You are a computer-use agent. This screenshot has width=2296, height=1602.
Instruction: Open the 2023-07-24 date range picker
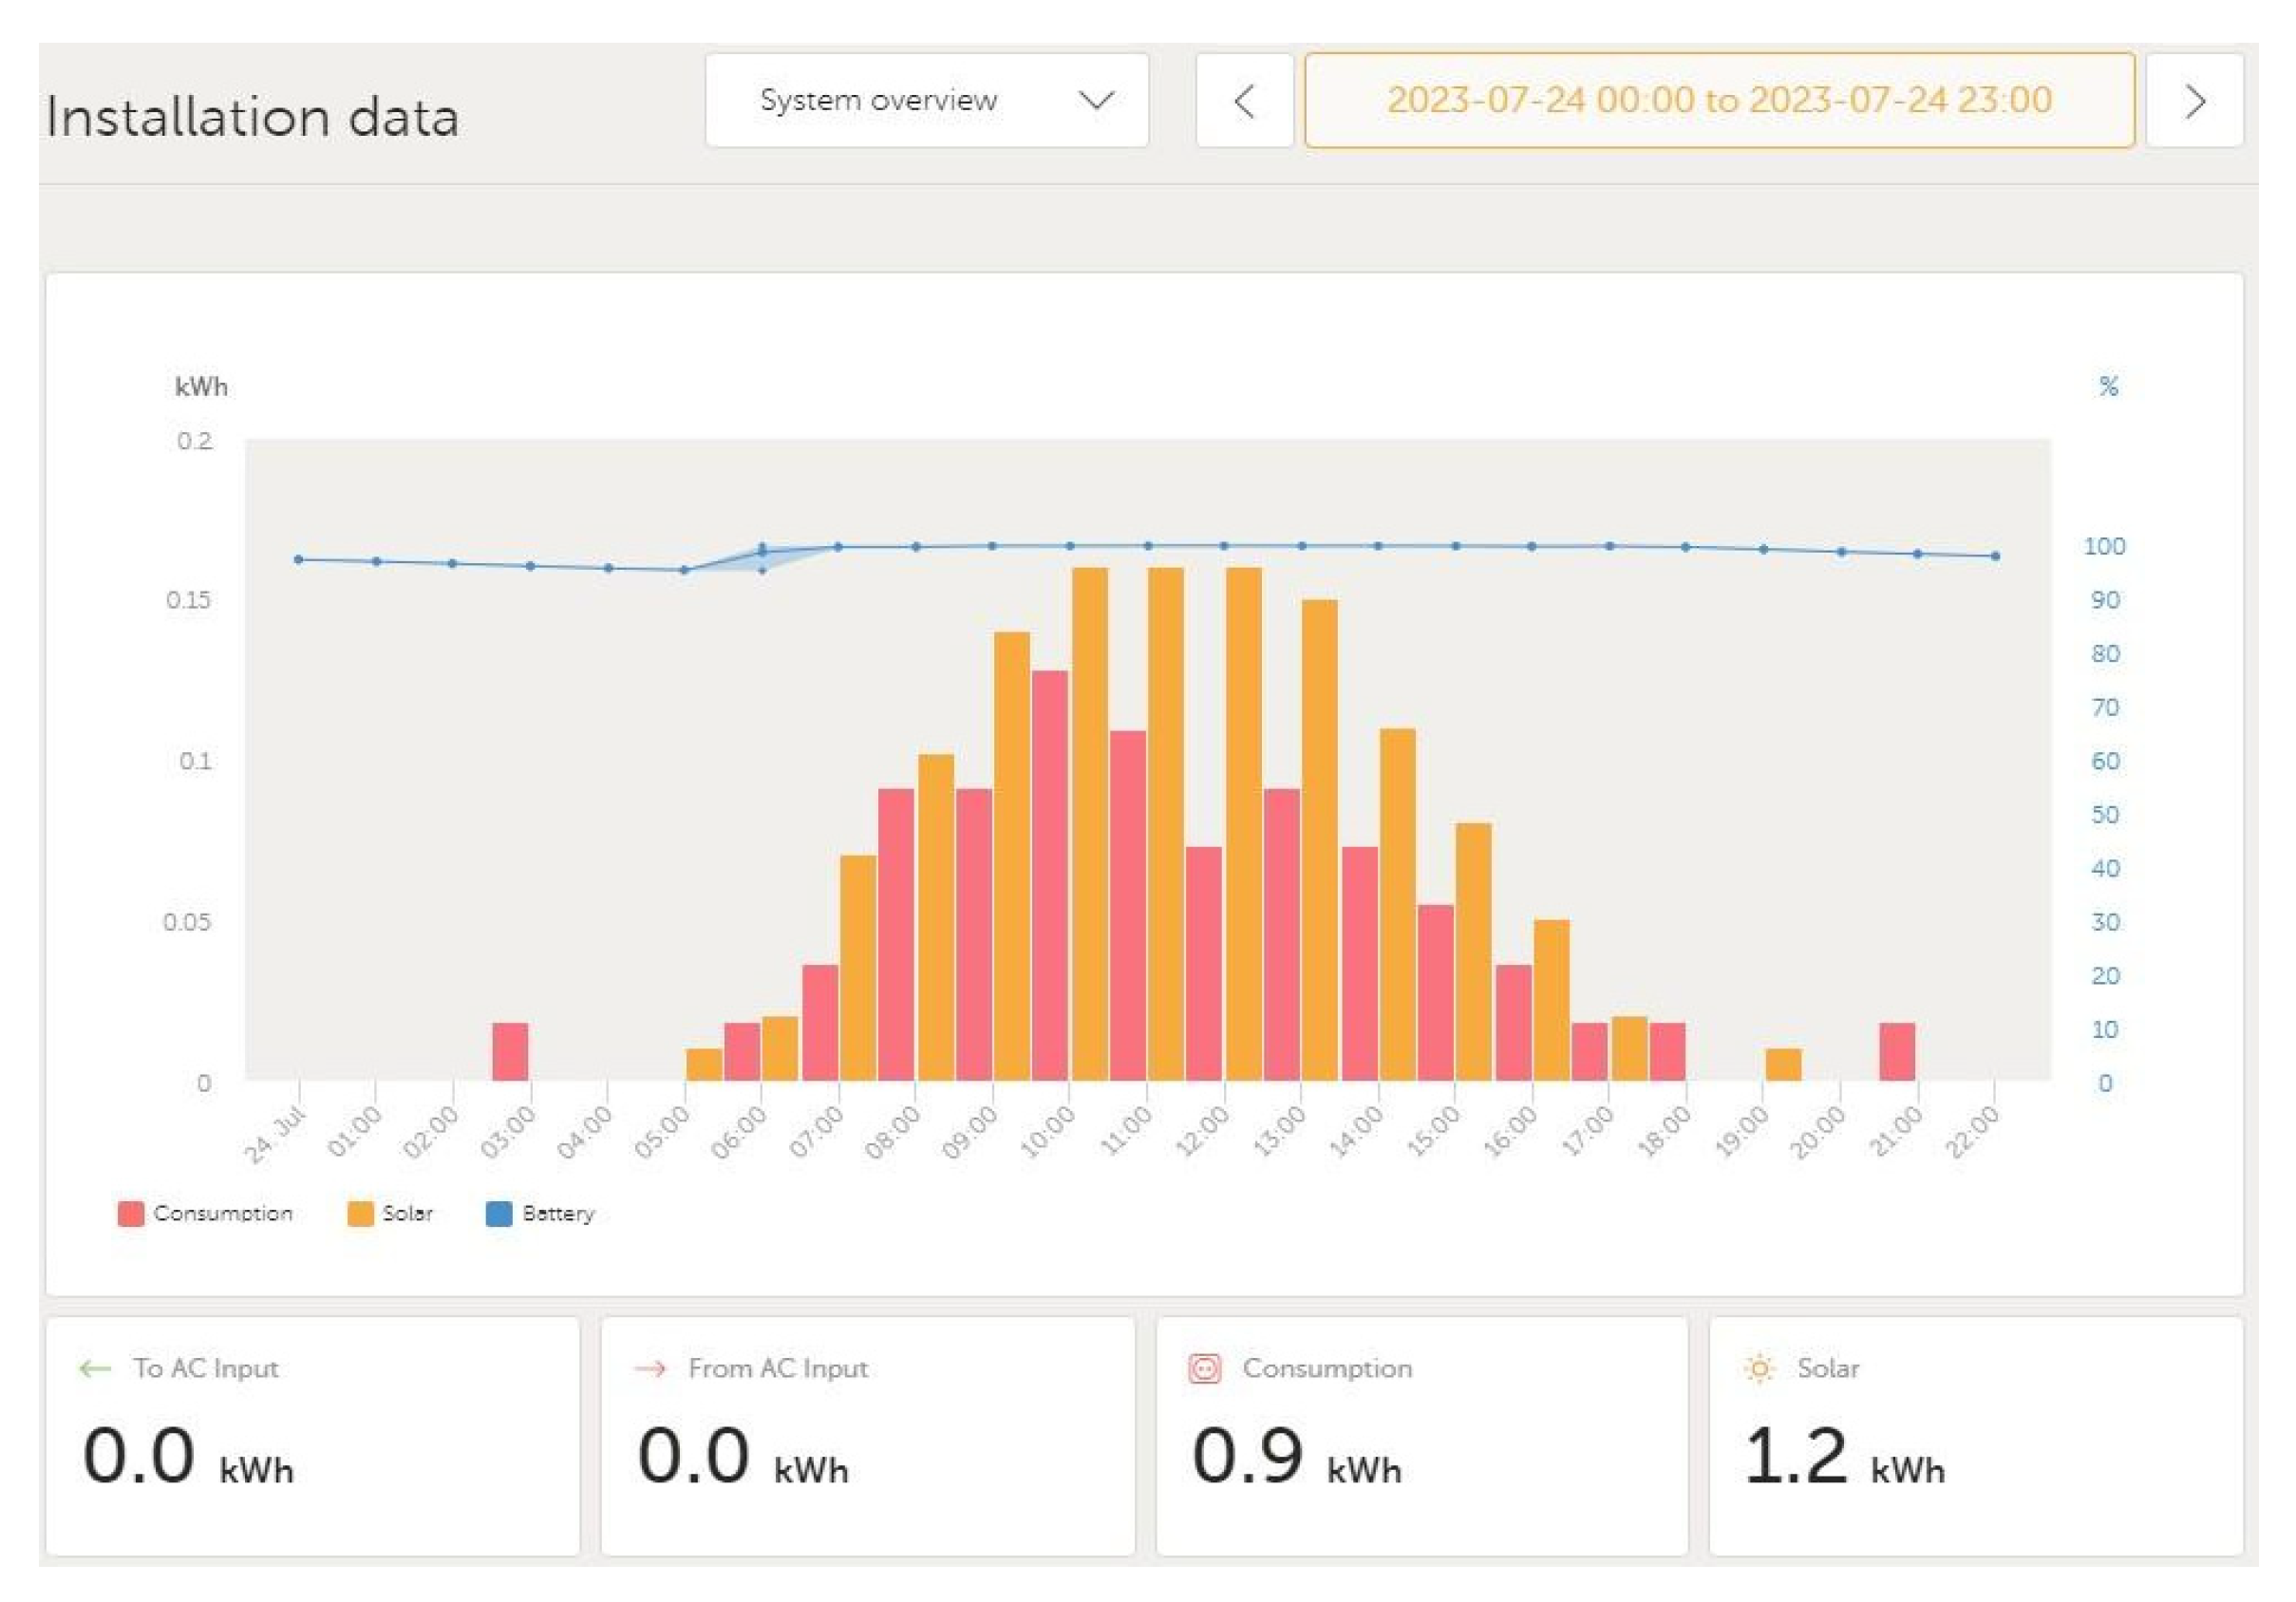[x=1719, y=101]
